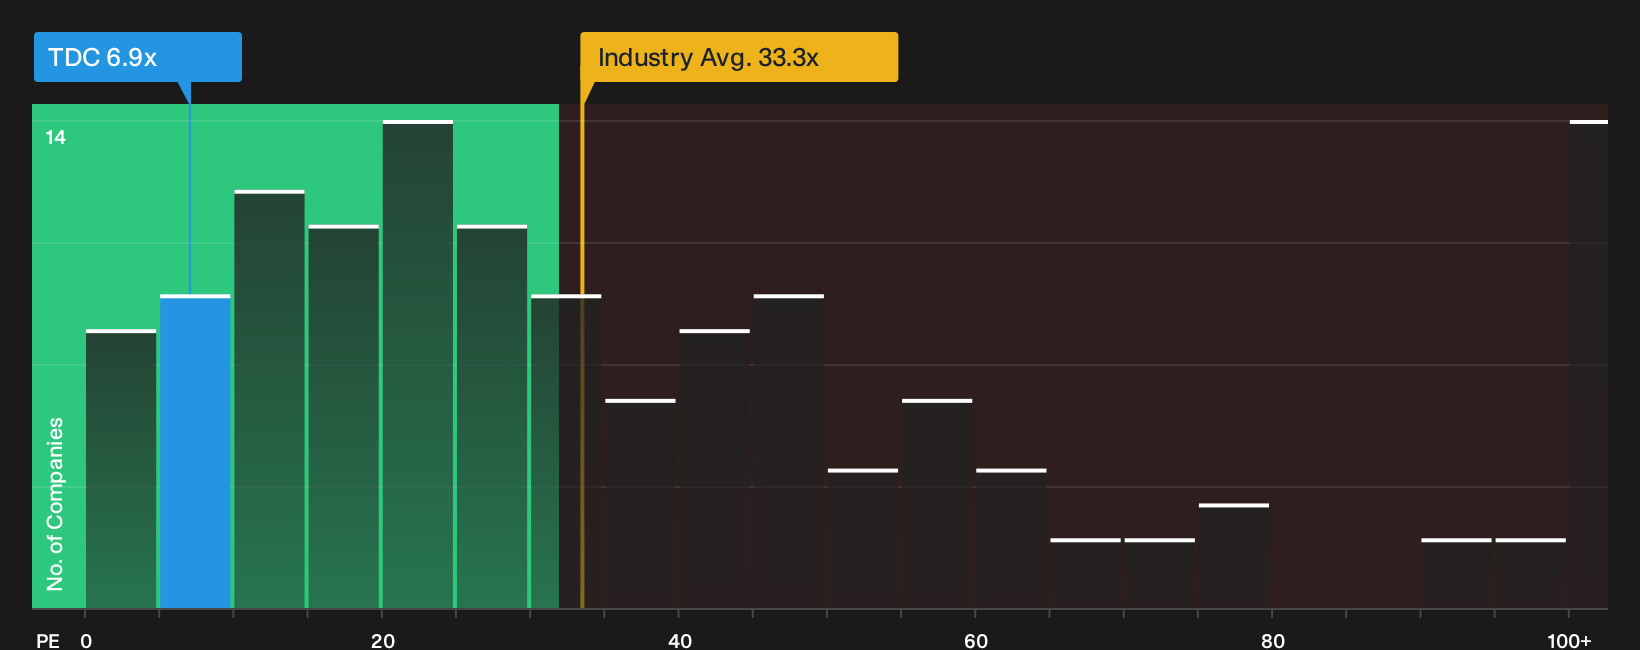This screenshot has width=1640, height=650.
Task: Click the 'PE' x-axis label
Action: pyautogui.click(x=48, y=640)
